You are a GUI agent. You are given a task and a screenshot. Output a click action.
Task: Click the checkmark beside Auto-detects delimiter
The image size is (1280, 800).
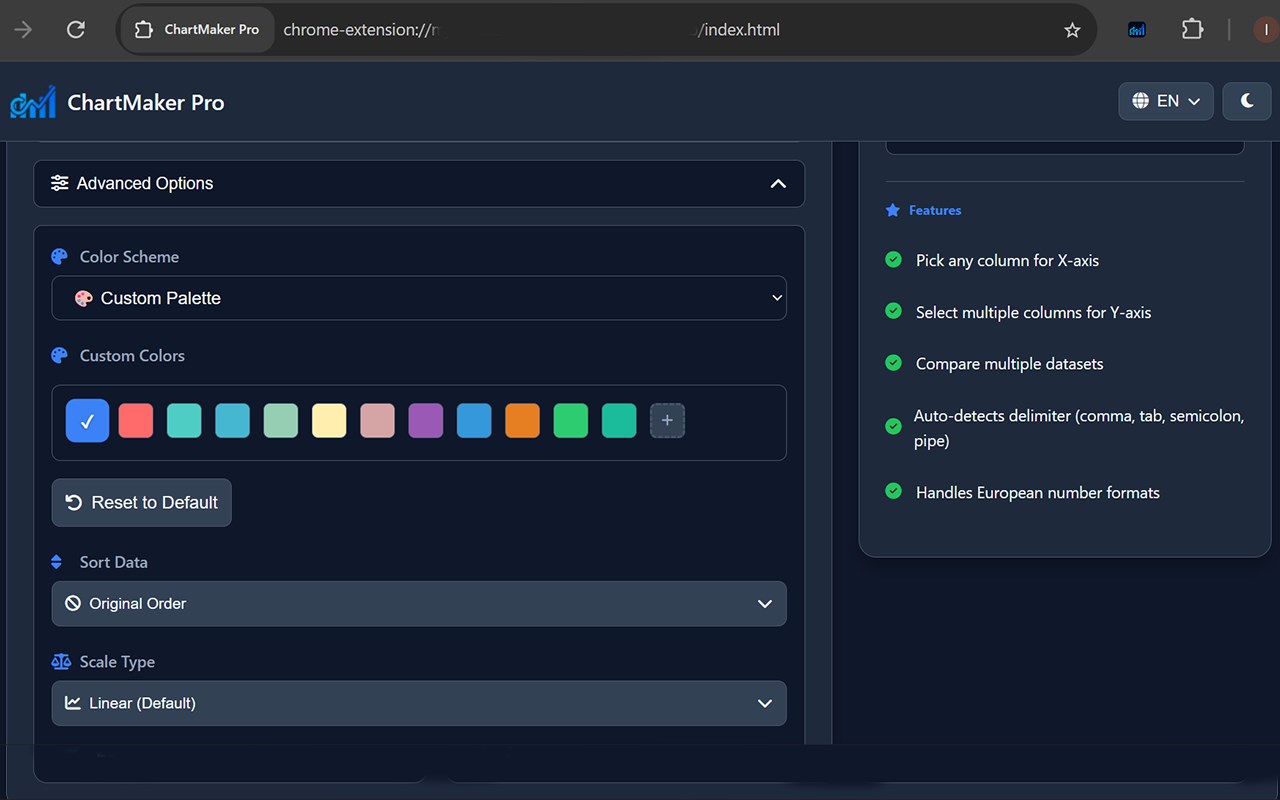click(894, 426)
